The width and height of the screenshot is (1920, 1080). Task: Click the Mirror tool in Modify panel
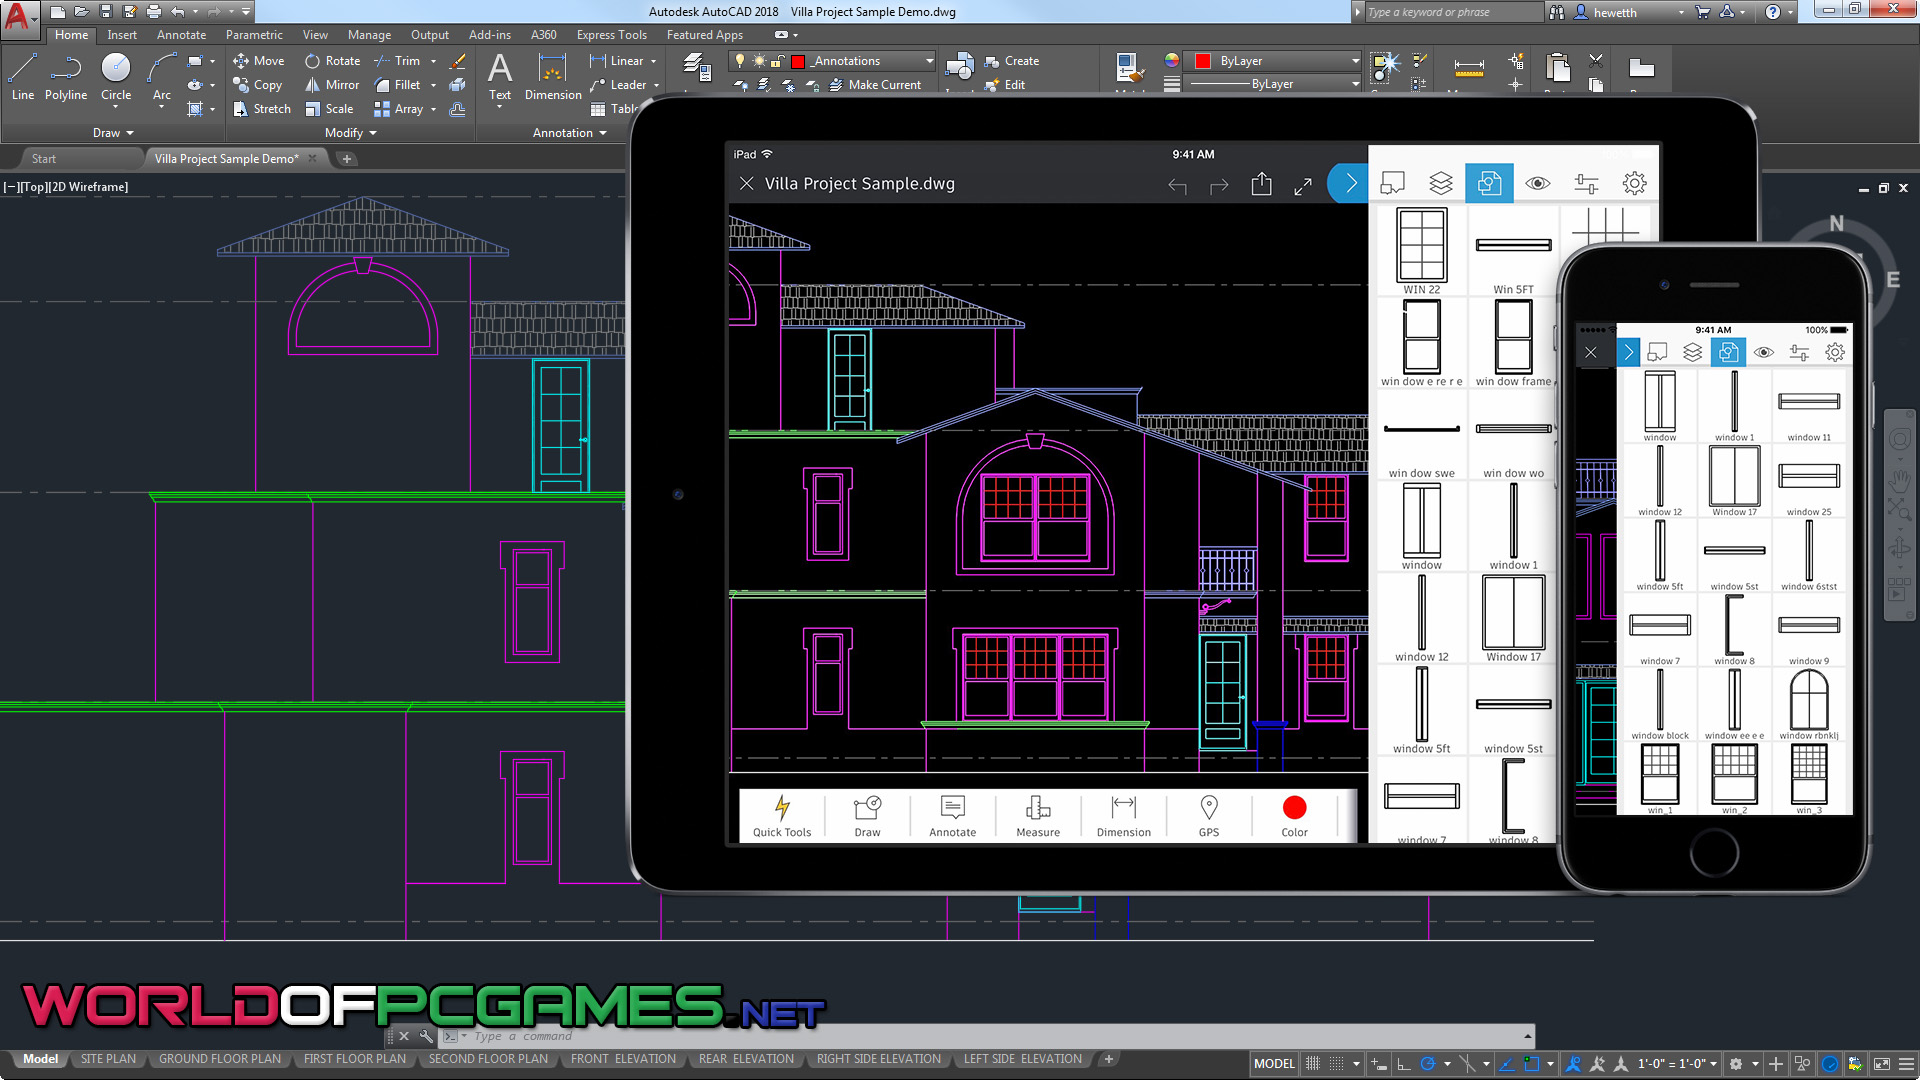334,83
